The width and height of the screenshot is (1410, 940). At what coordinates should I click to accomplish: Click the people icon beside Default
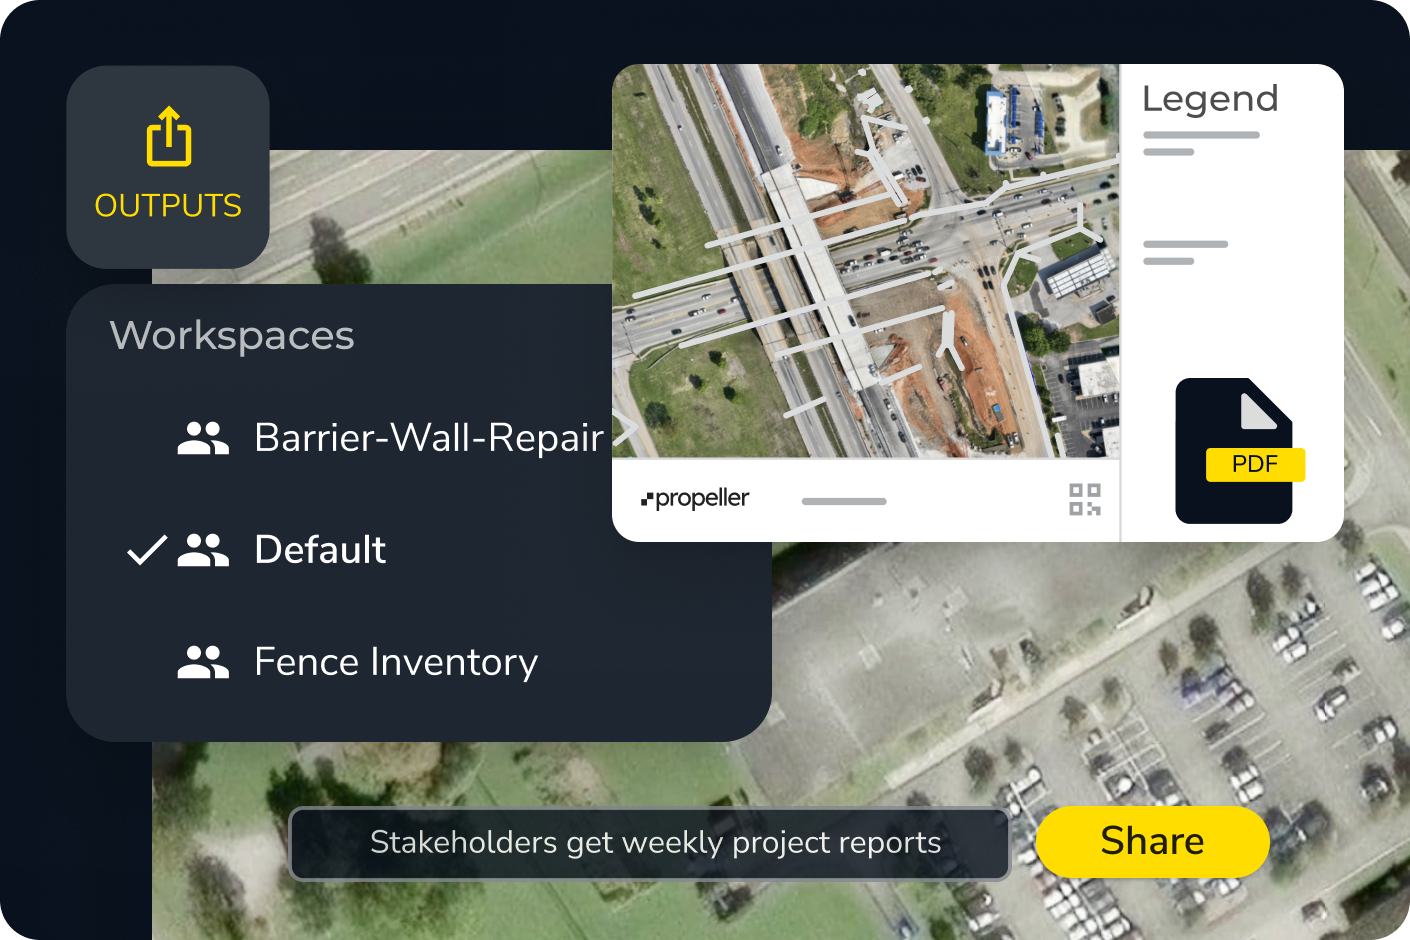point(203,550)
